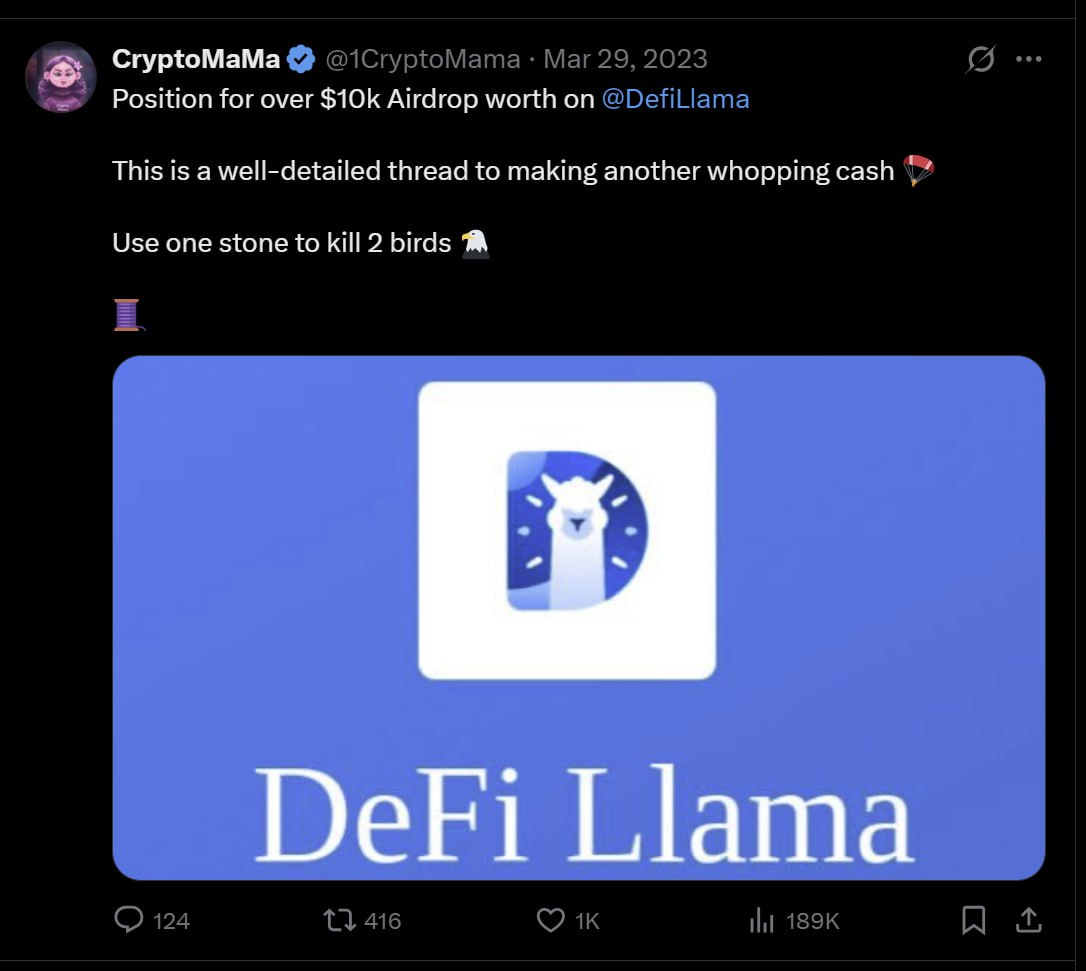Click the CryptoMaMa display name

pyautogui.click(x=196, y=60)
